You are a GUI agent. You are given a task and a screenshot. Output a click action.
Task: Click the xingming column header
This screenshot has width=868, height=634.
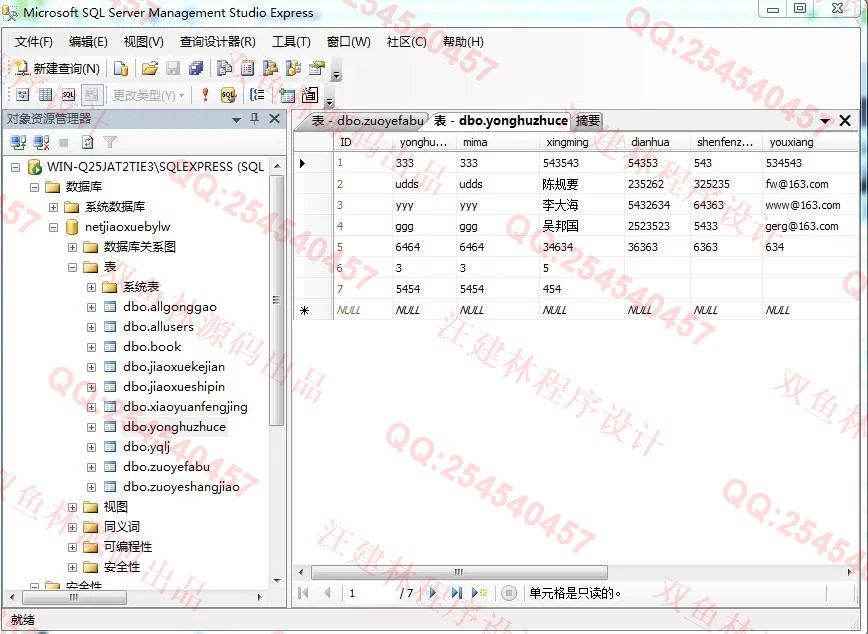click(x=580, y=142)
